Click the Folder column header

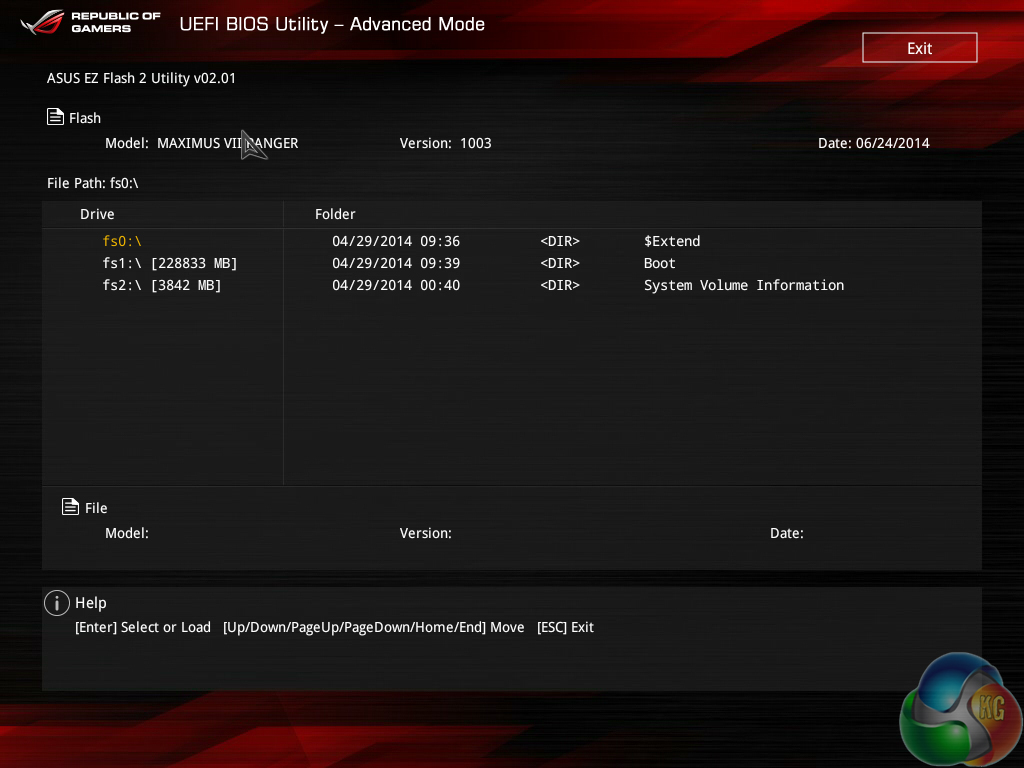click(335, 214)
